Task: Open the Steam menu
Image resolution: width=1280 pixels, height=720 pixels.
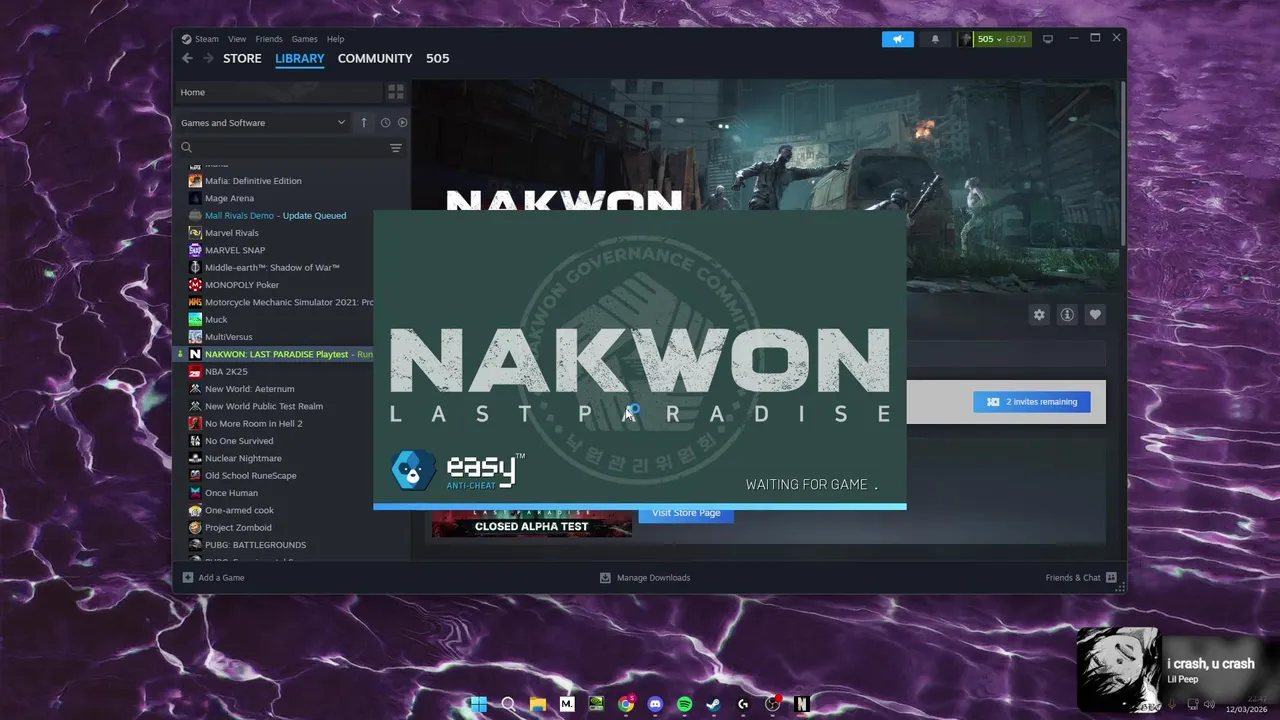Action: pos(207,39)
